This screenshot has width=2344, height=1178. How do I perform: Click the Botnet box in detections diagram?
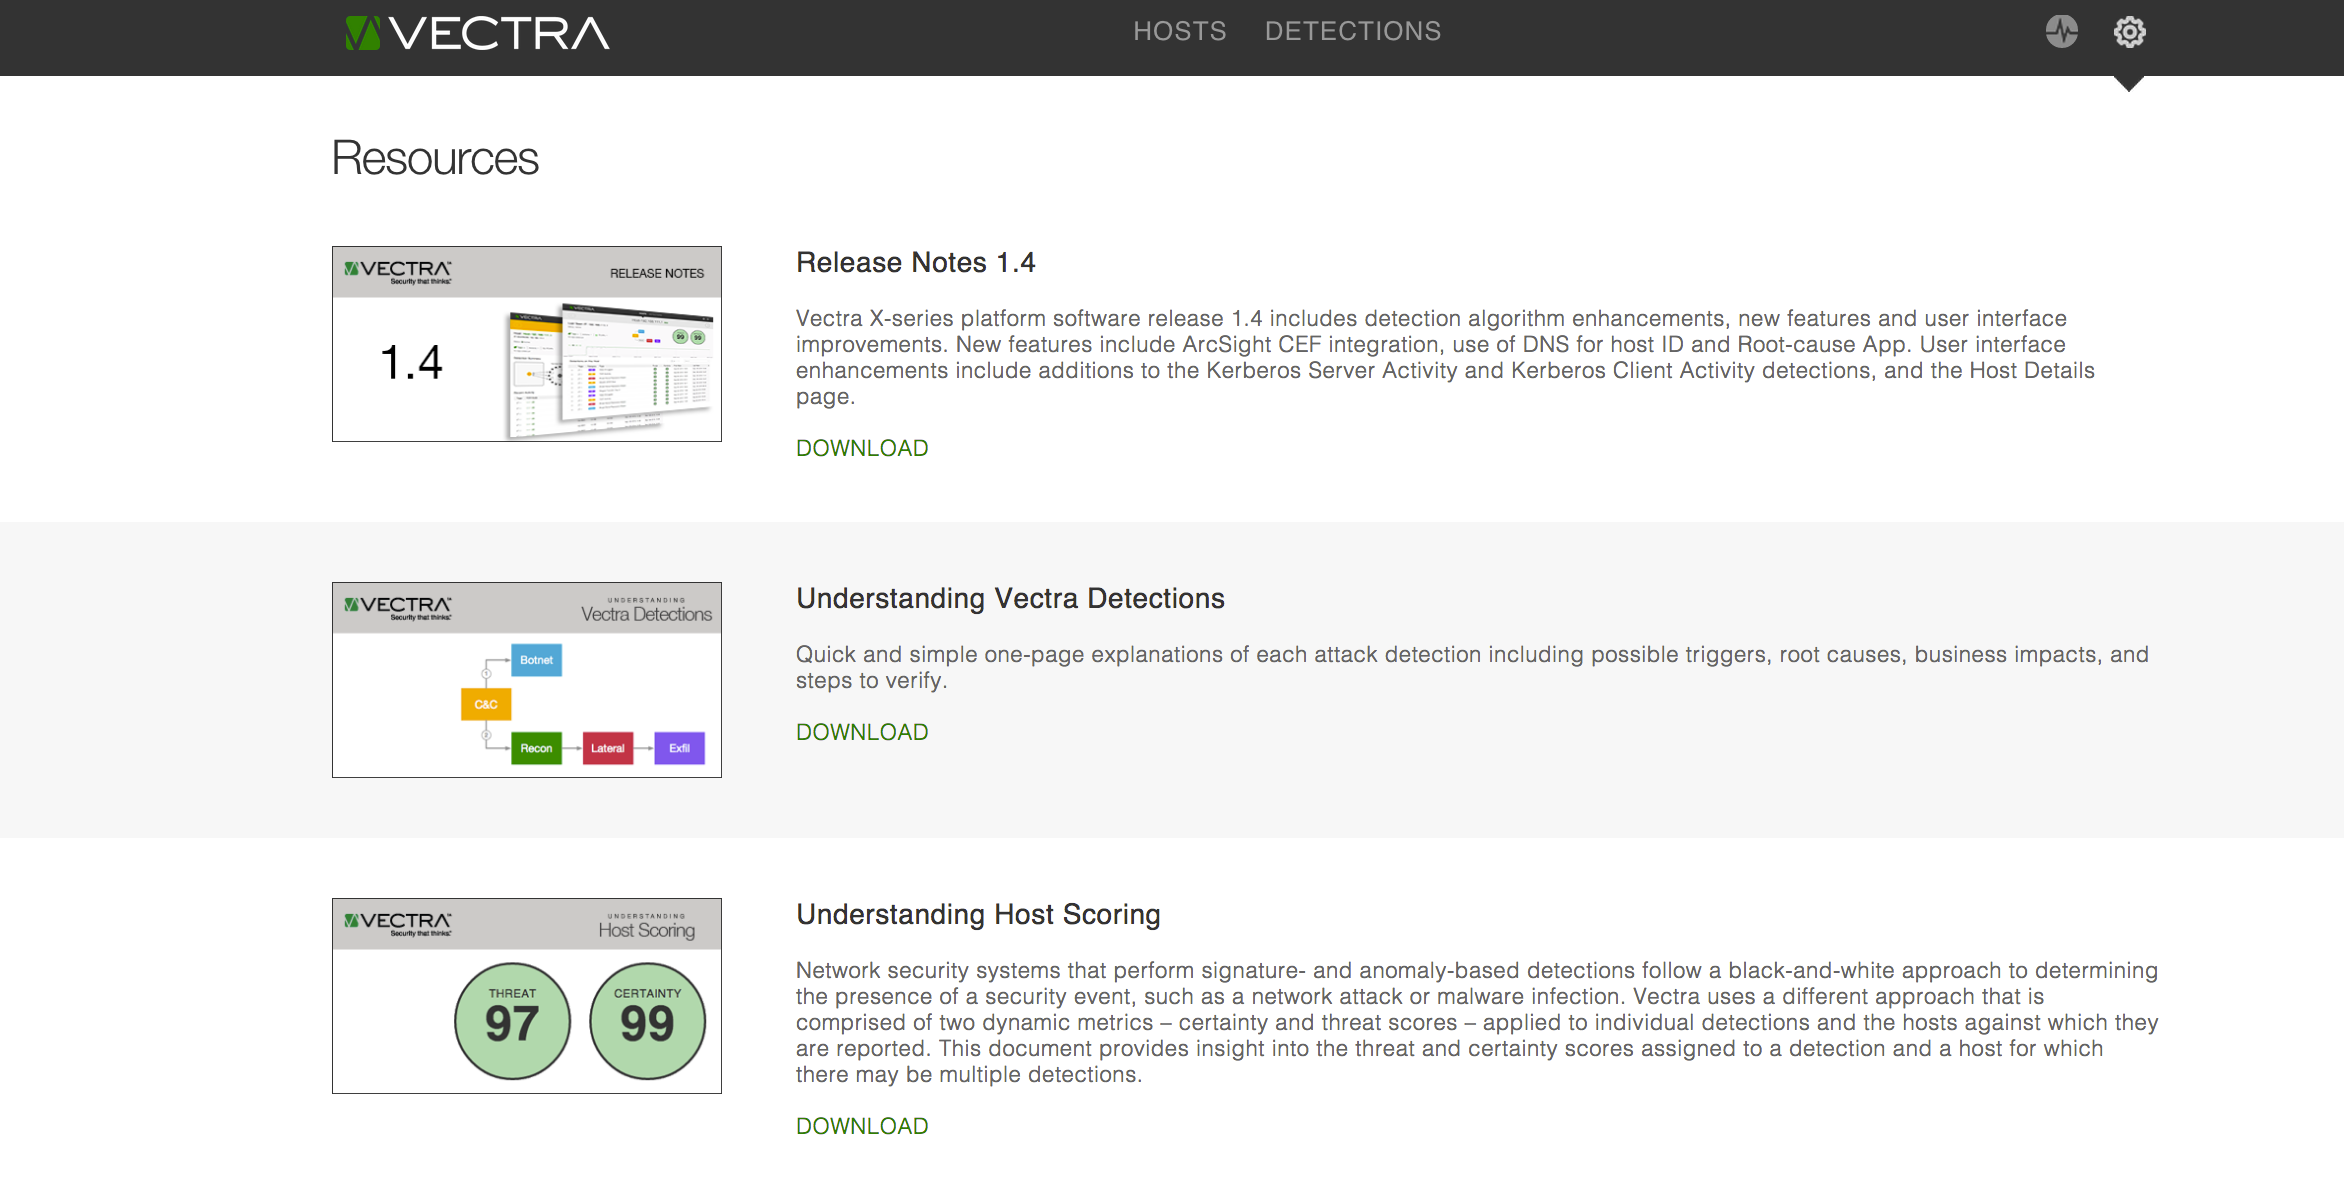coord(536,660)
